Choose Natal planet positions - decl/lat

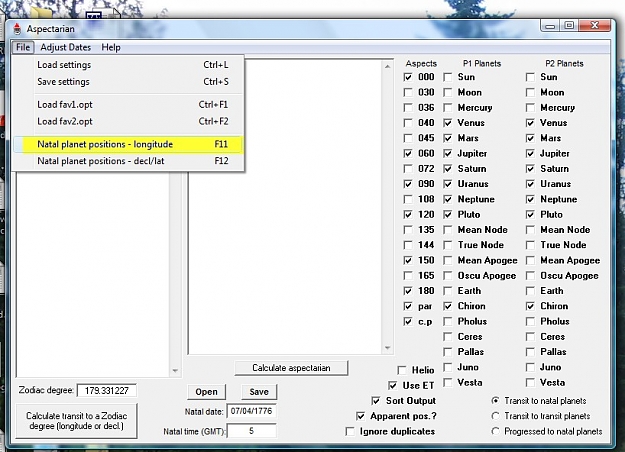tap(128, 161)
